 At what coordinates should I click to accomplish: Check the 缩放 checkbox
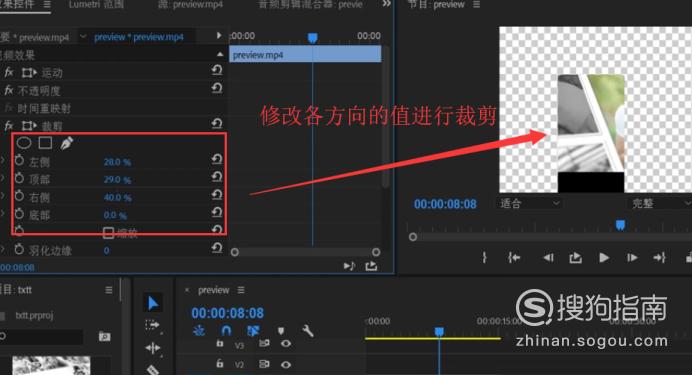tap(108, 232)
